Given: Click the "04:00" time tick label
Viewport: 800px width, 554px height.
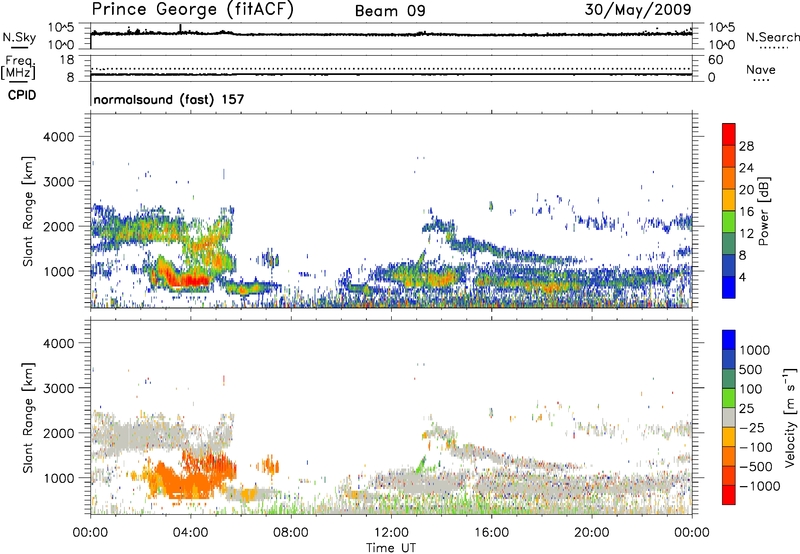Looking at the screenshot, I should [x=190, y=533].
